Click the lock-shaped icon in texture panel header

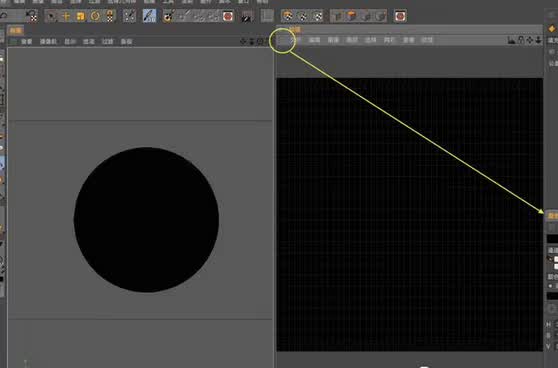click(x=521, y=40)
